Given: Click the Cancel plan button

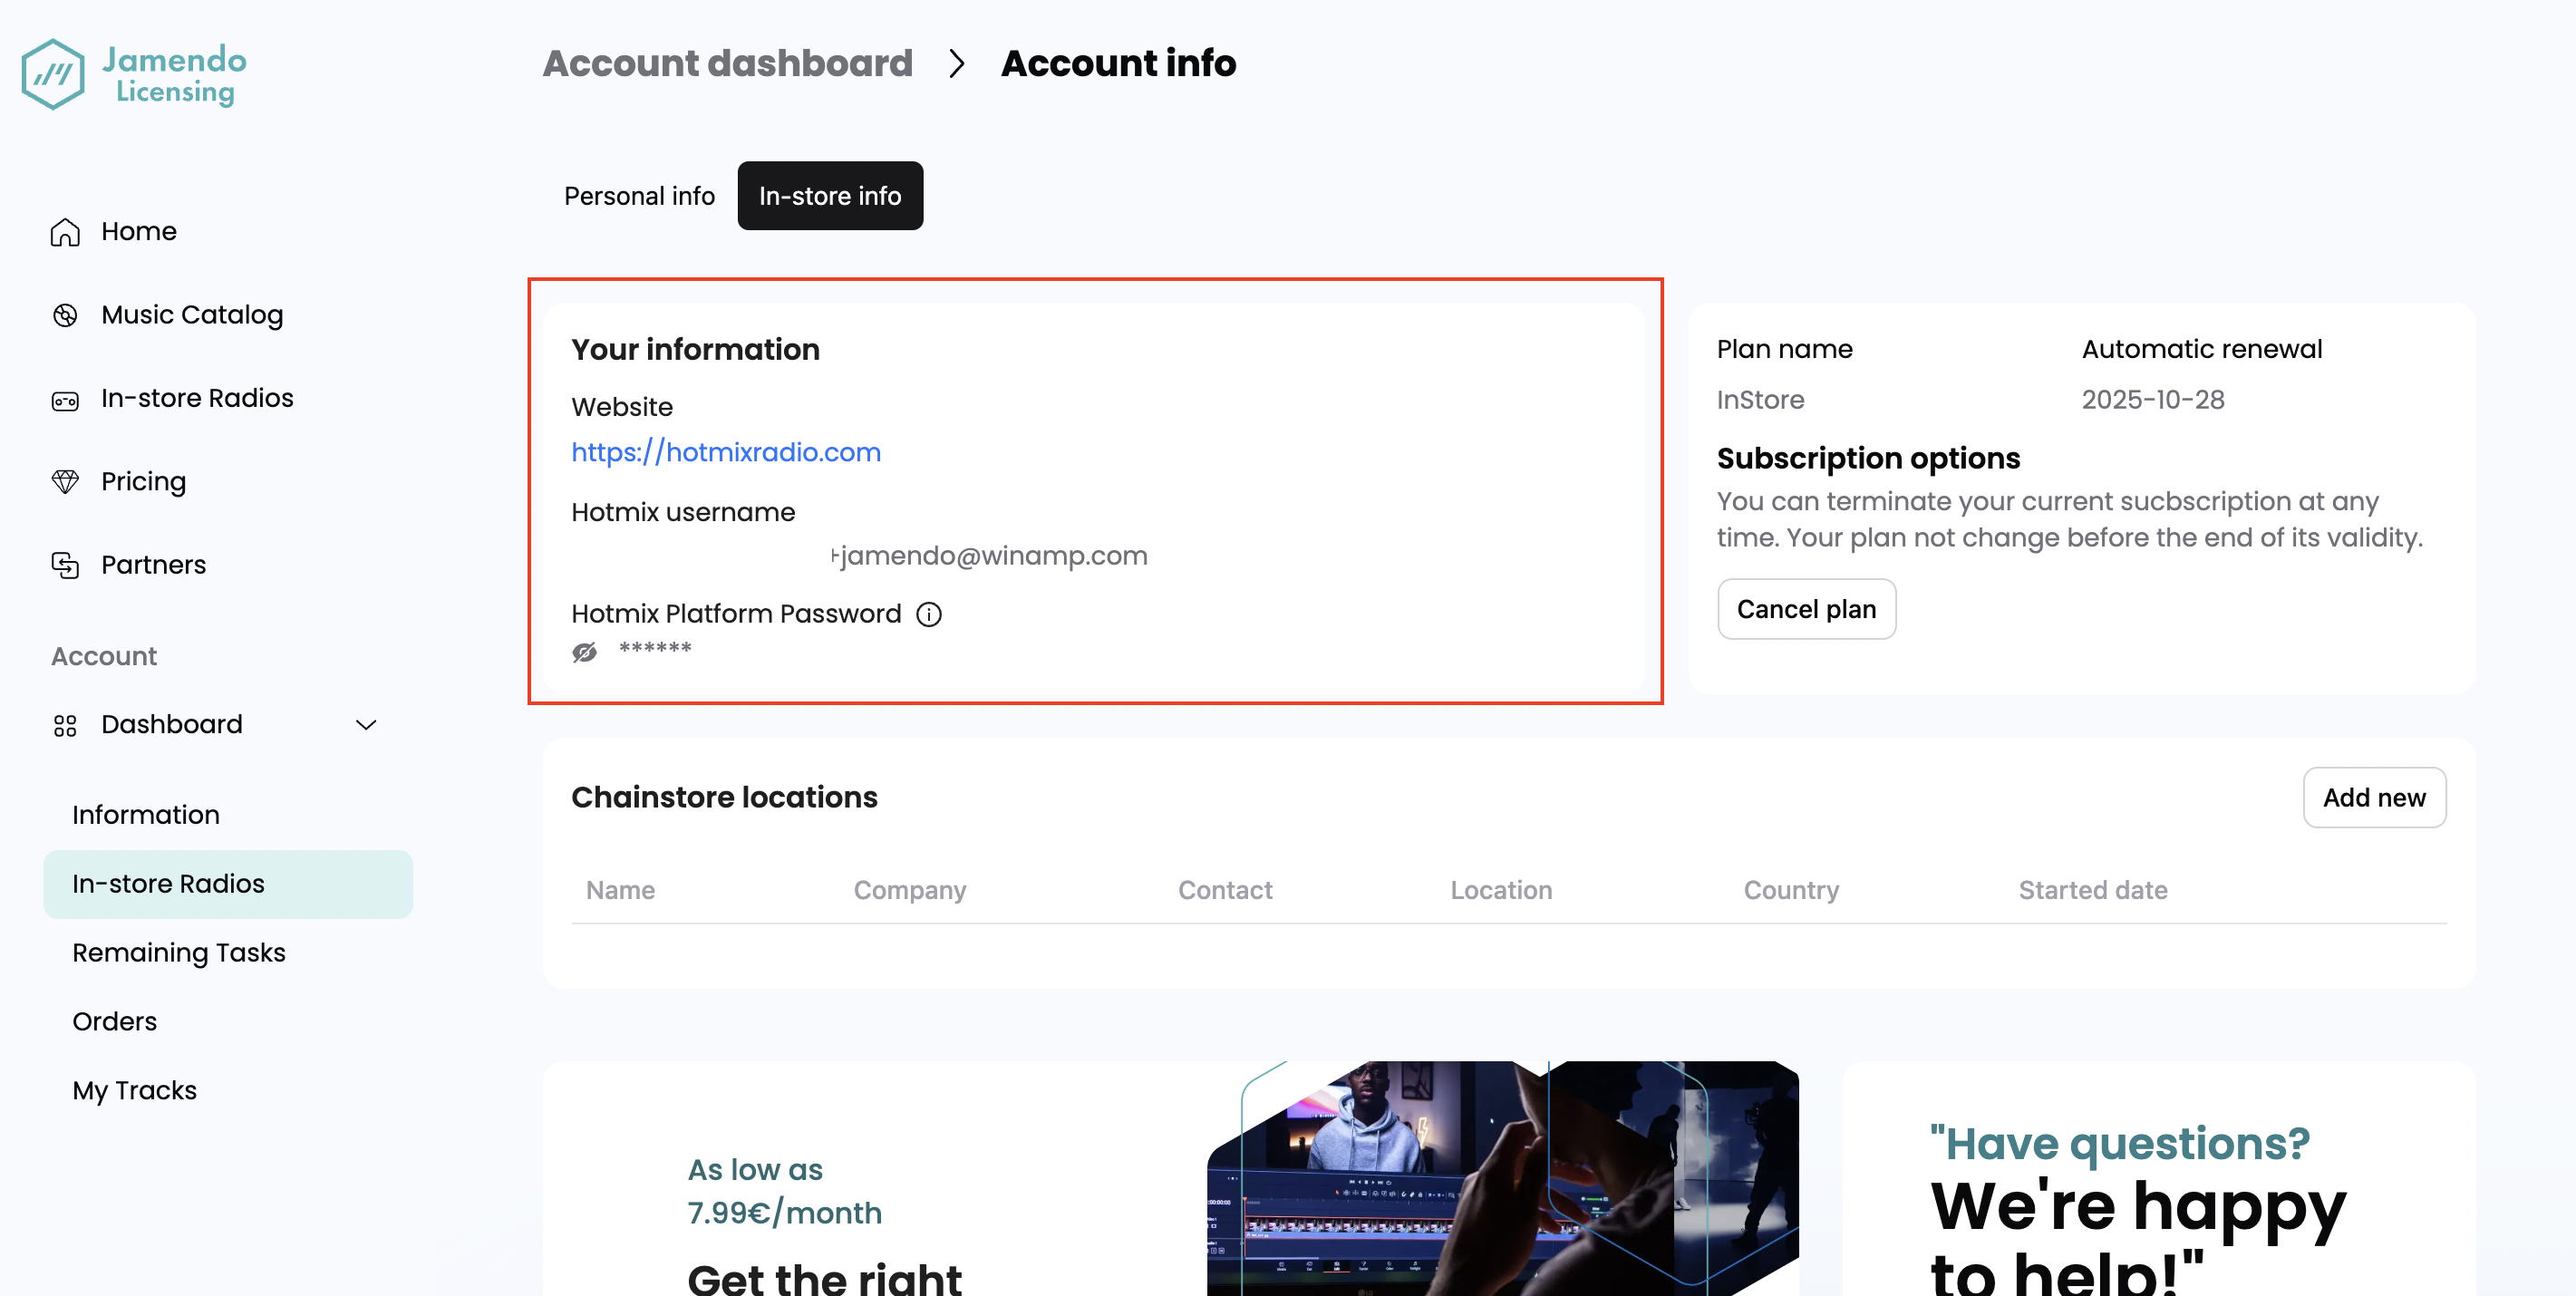Looking at the screenshot, I should 1806,609.
